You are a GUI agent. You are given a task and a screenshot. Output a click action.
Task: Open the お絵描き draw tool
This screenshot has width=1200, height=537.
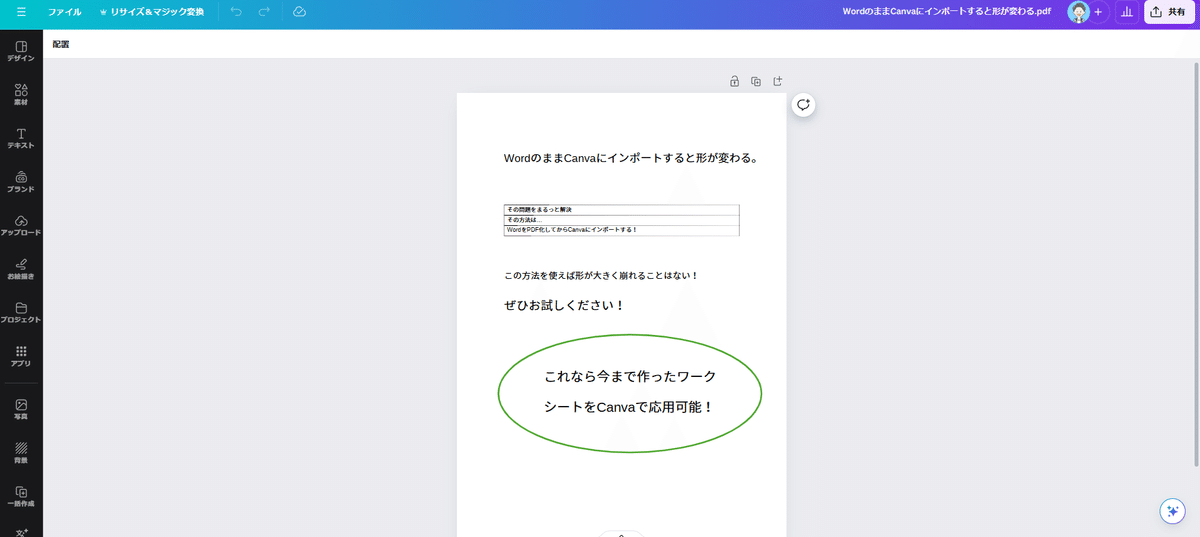(21, 268)
